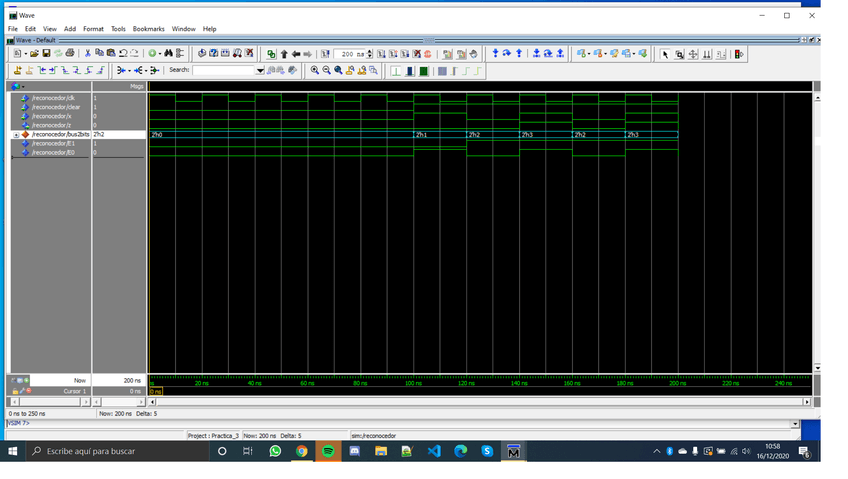848x479 pixels.
Task: Click inside the Search text box
Action: point(224,71)
